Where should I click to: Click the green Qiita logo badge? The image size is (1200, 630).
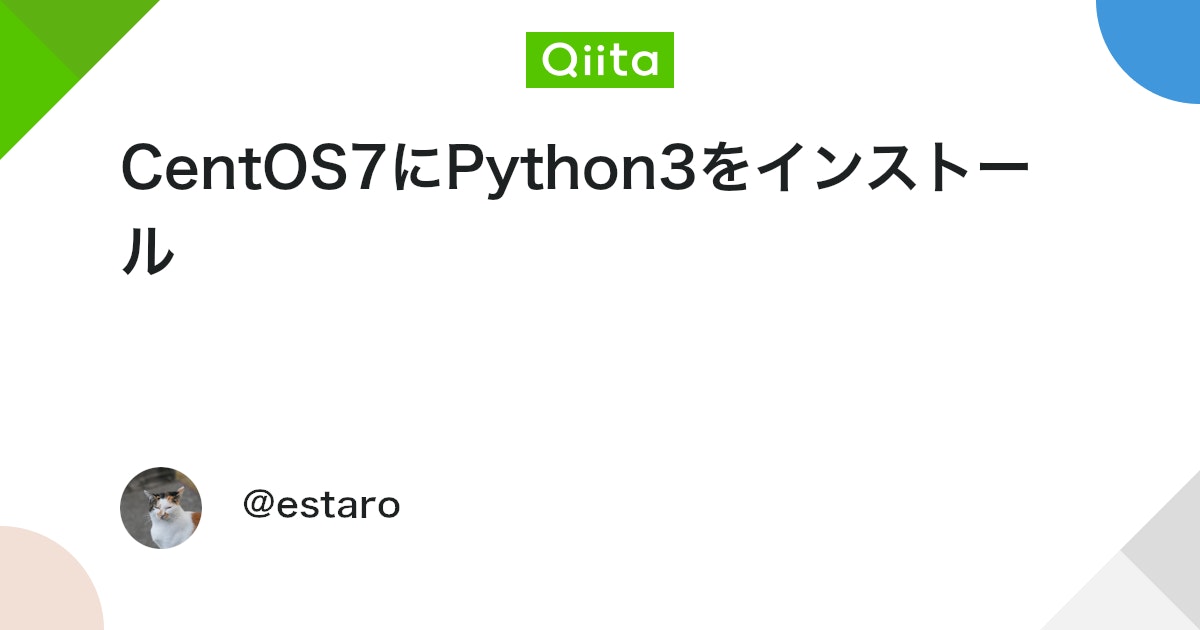click(600, 60)
